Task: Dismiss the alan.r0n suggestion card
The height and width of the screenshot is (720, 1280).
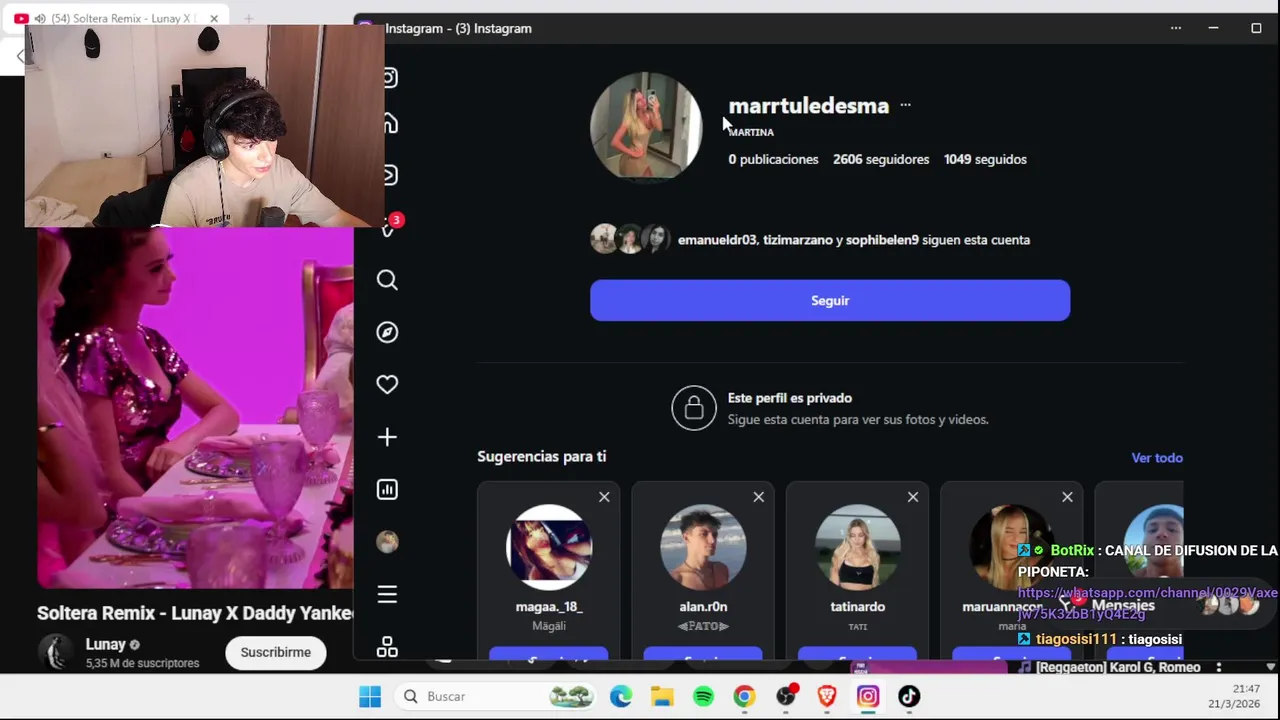Action: (x=758, y=497)
